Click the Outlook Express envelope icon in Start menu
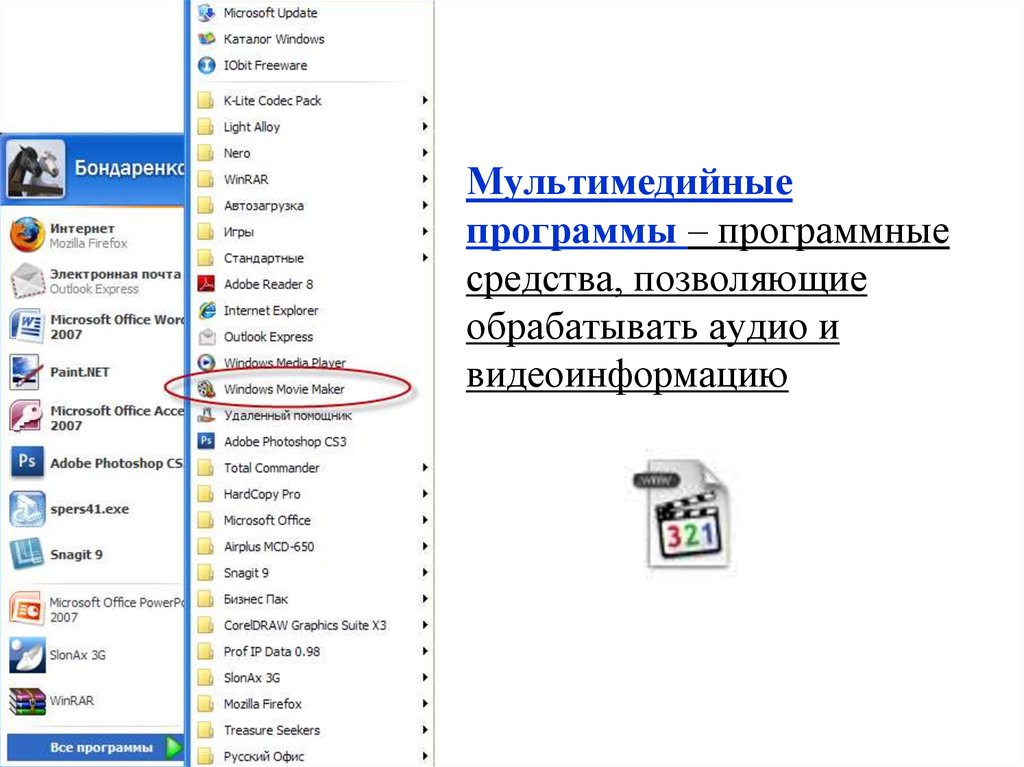Image resolution: width=1024 pixels, height=767 pixels. (x=27, y=281)
